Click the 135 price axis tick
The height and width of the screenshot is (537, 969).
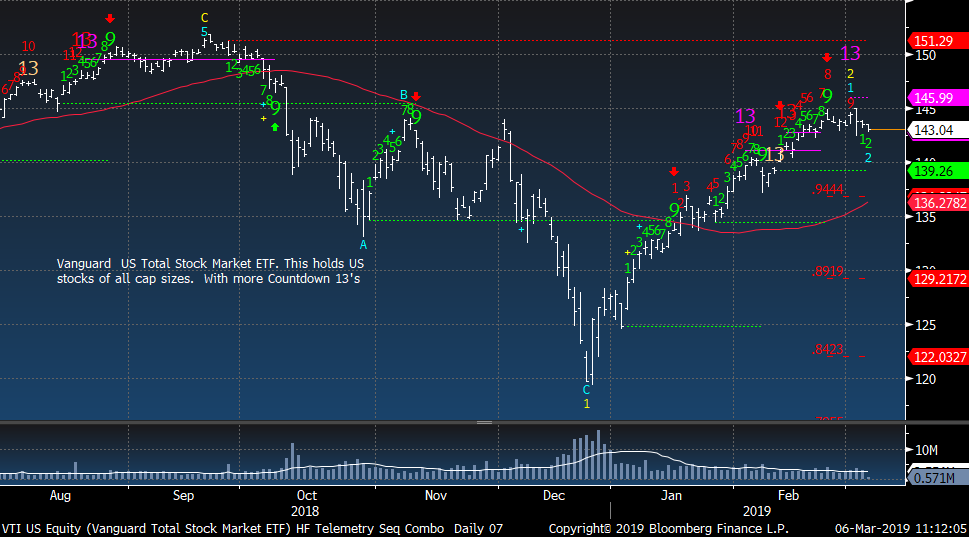[925, 218]
